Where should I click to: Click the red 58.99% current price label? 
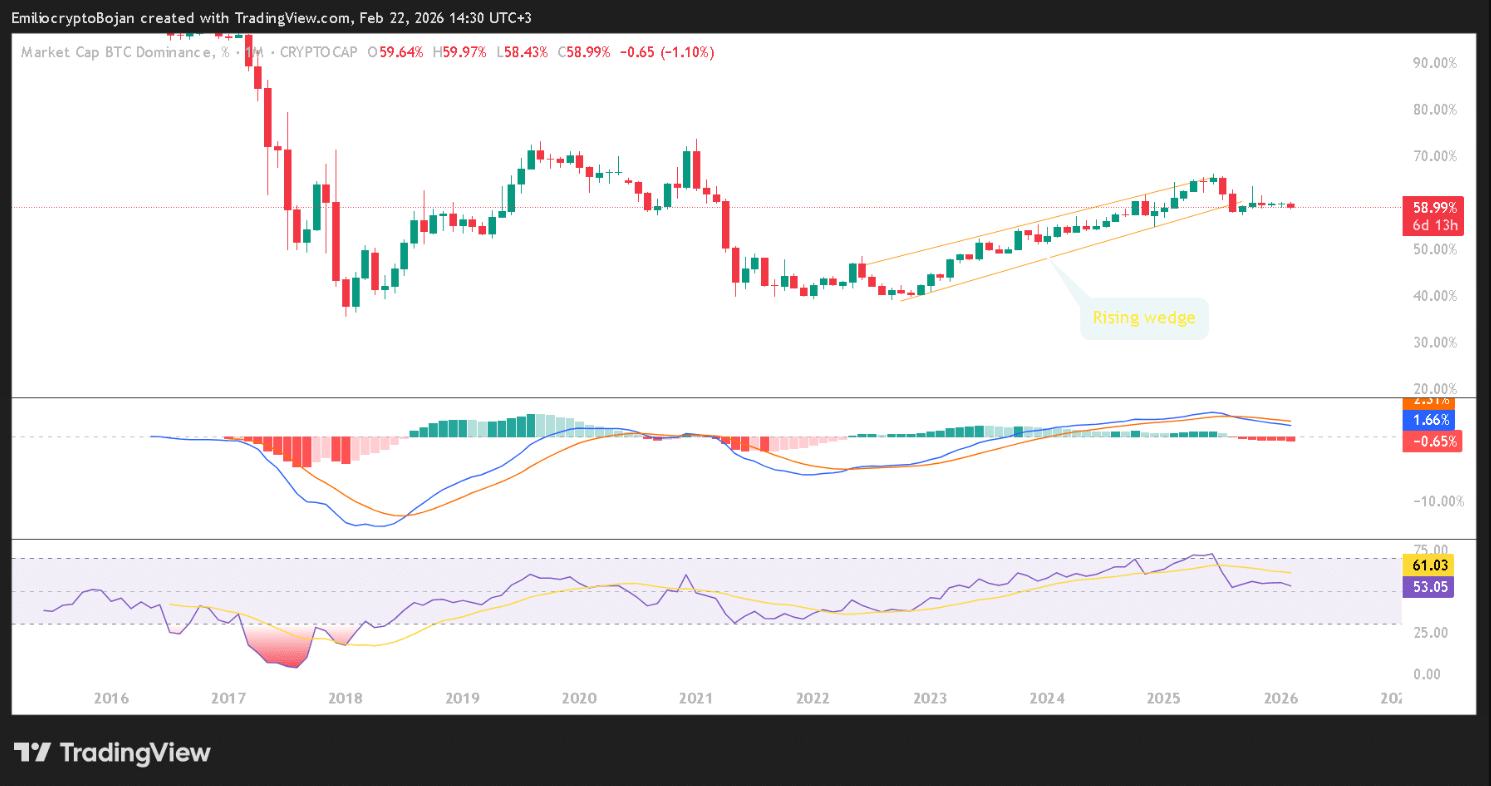tap(1433, 207)
